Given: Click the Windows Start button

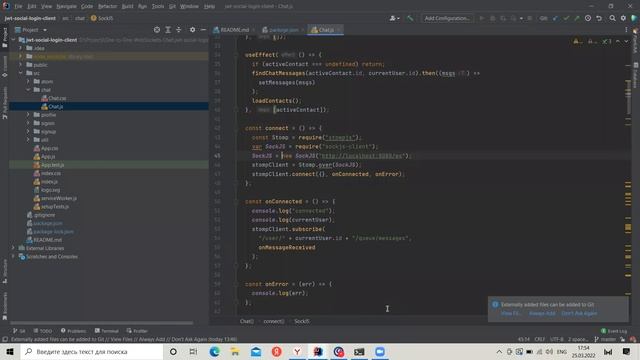Looking at the screenshot, I should point(10,351).
